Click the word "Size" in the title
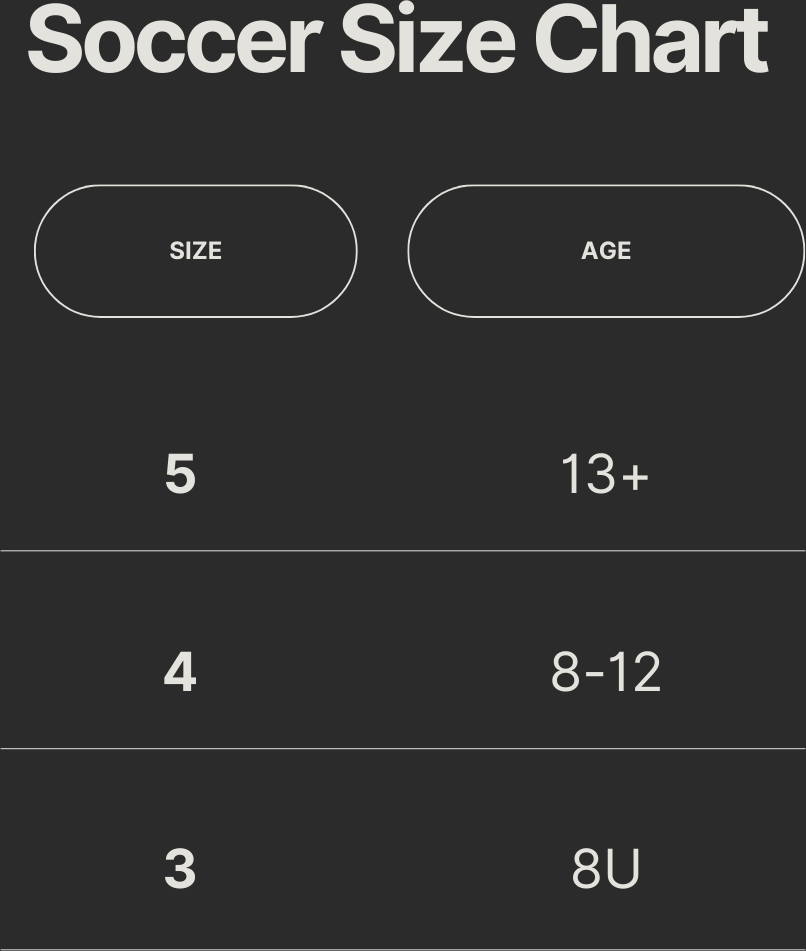The width and height of the screenshot is (806, 951). (428, 40)
